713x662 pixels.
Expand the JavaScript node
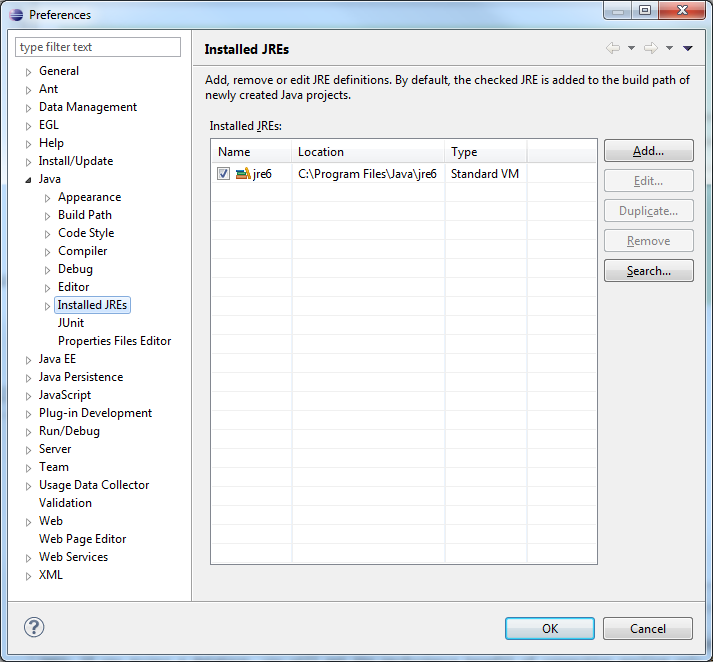coord(28,396)
